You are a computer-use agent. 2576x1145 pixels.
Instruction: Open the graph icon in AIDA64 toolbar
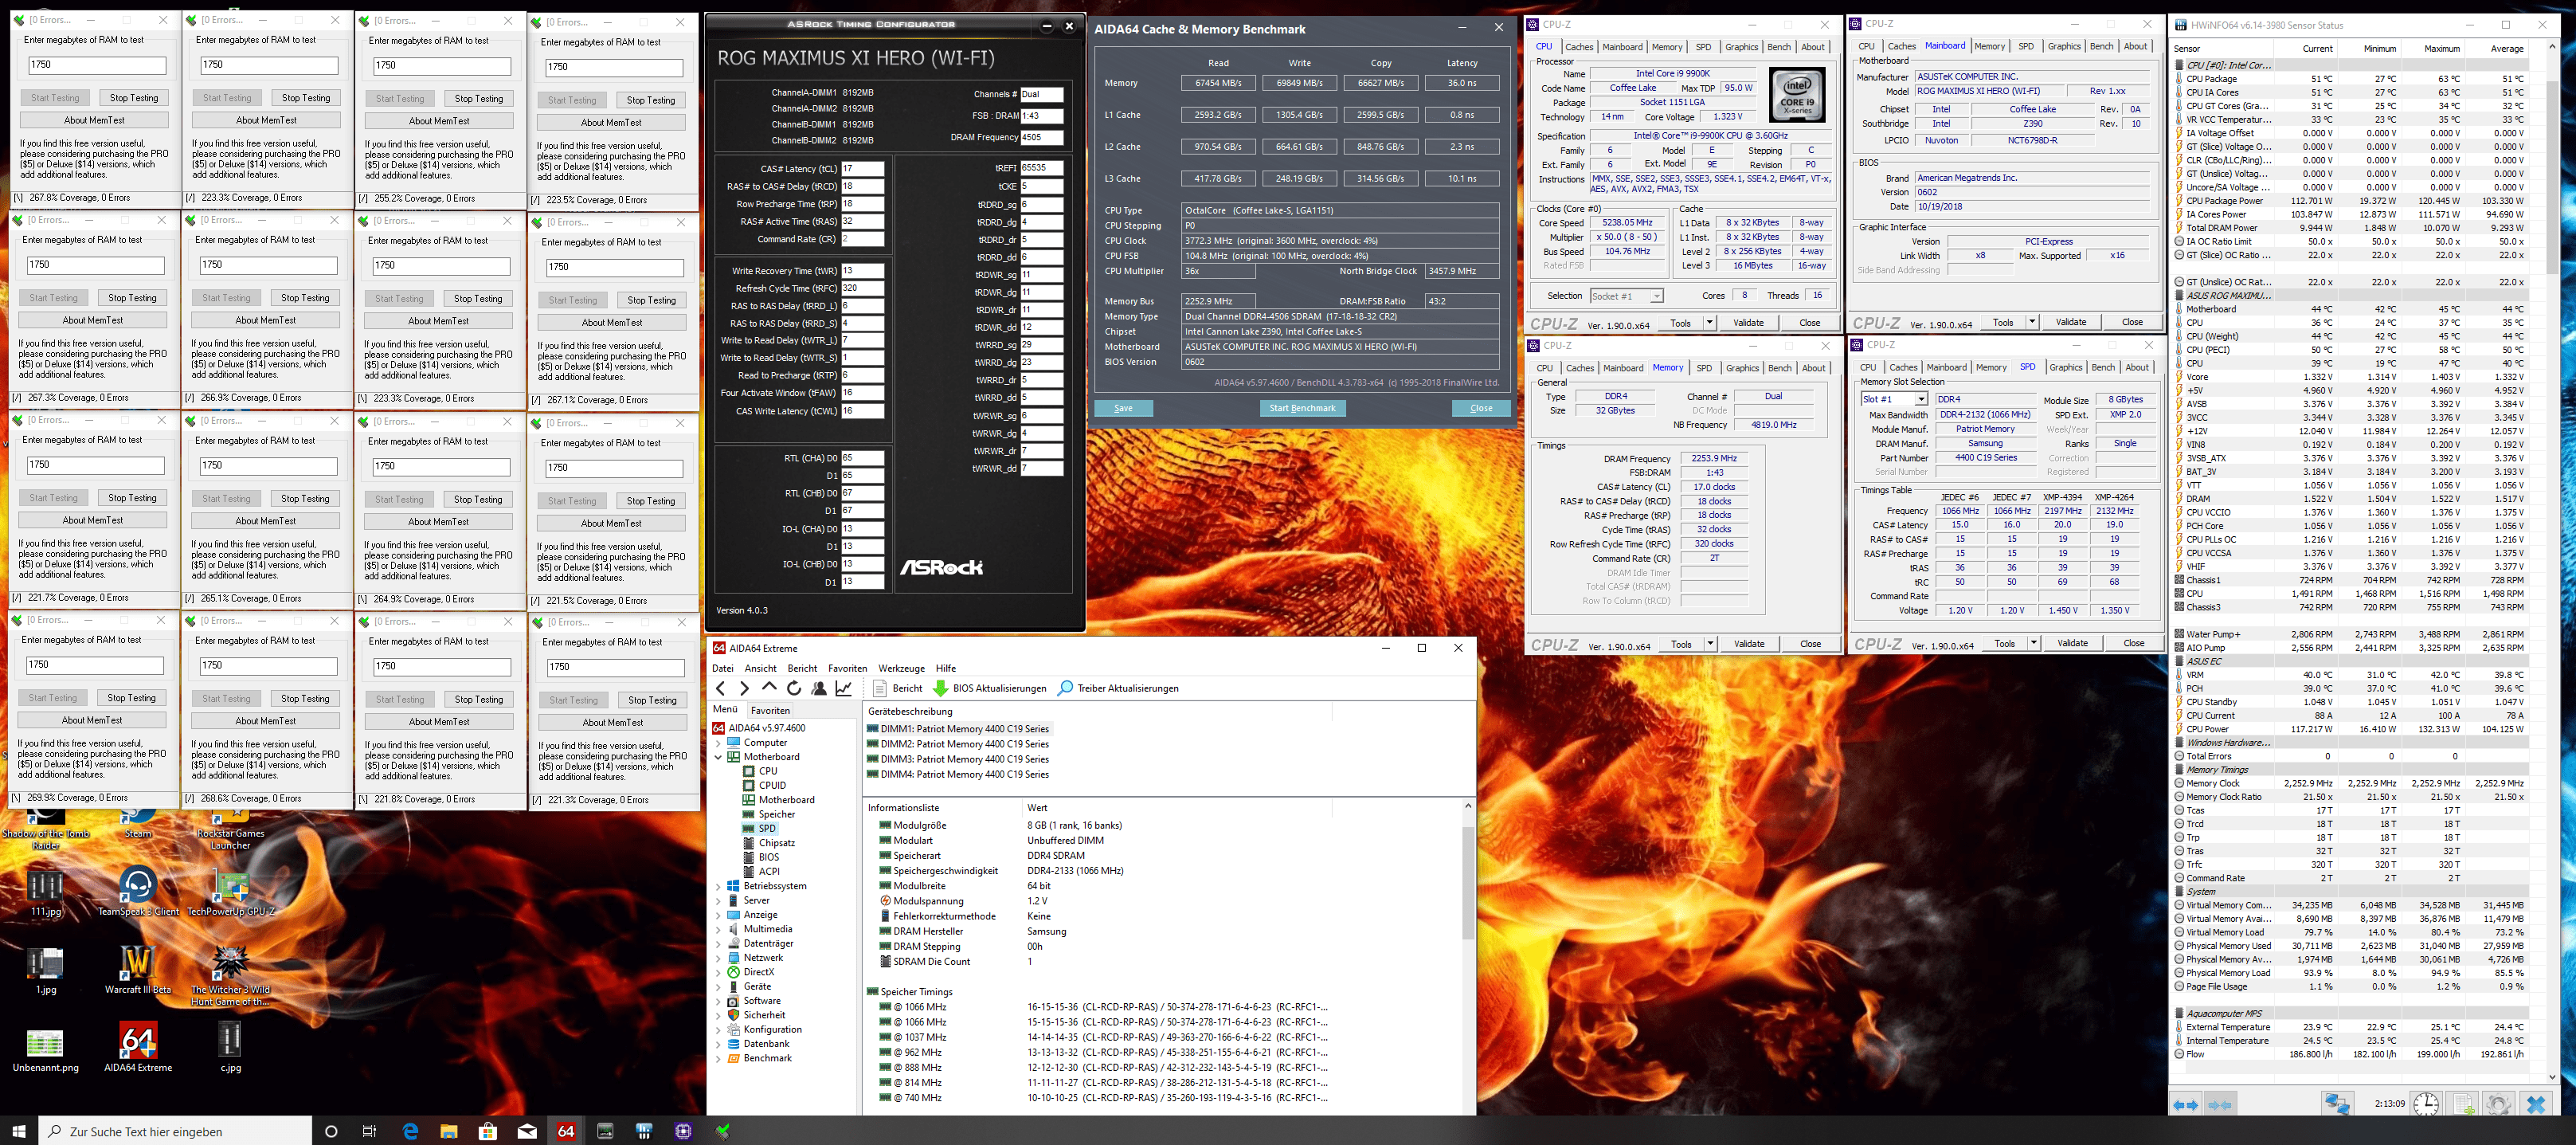pyautogui.click(x=844, y=688)
